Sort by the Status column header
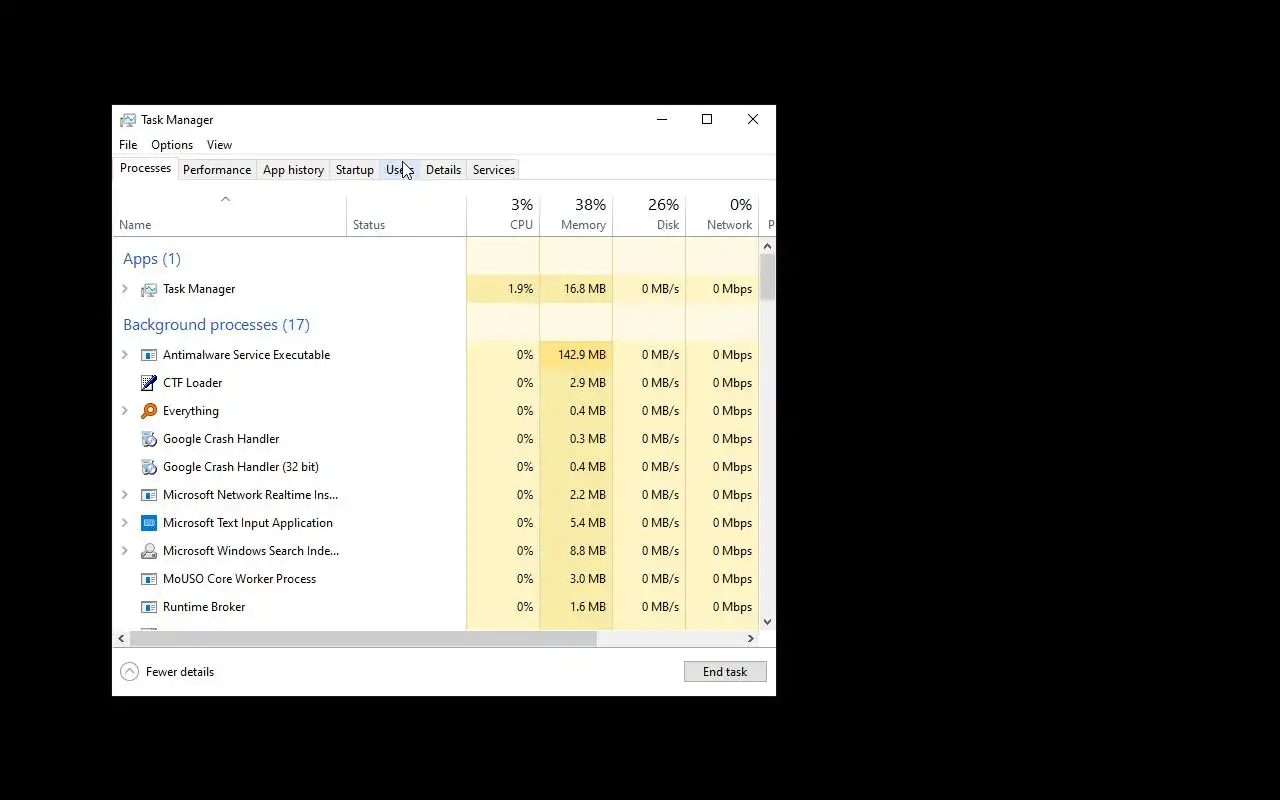1280x800 pixels. point(407,214)
